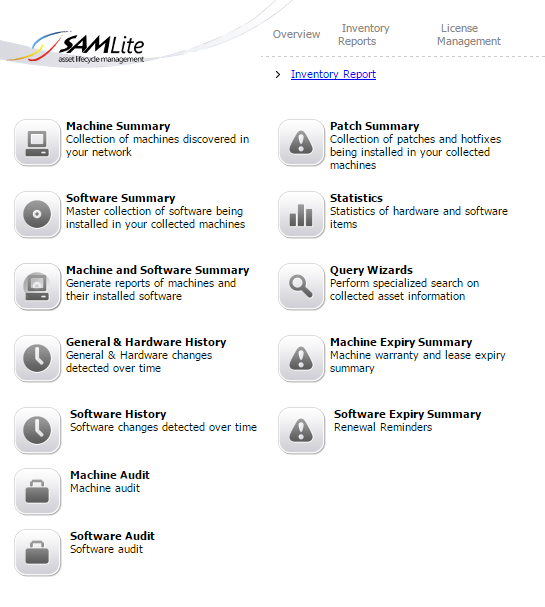Open the Inventory Reports tab

click(x=364, y=35)
